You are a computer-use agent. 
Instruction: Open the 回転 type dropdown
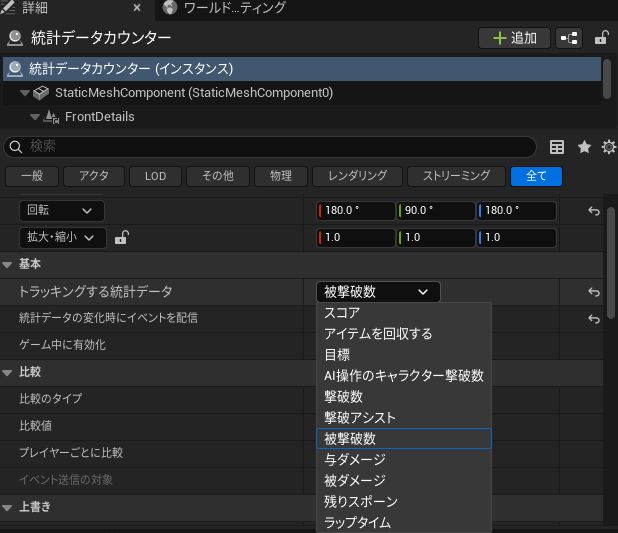(x=62, y=211)
